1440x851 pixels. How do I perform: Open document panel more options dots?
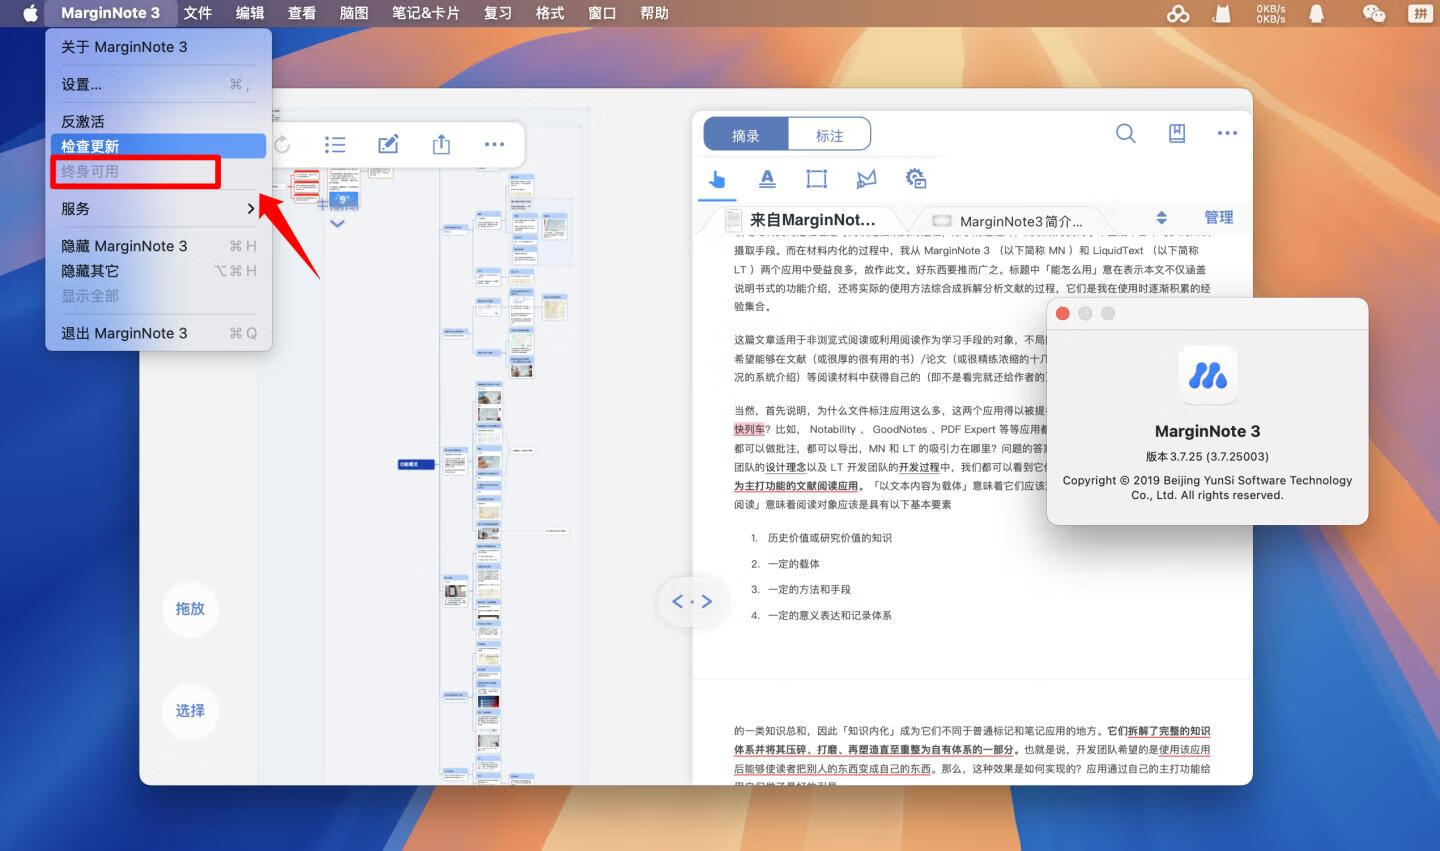click(x=1227, y=133)
